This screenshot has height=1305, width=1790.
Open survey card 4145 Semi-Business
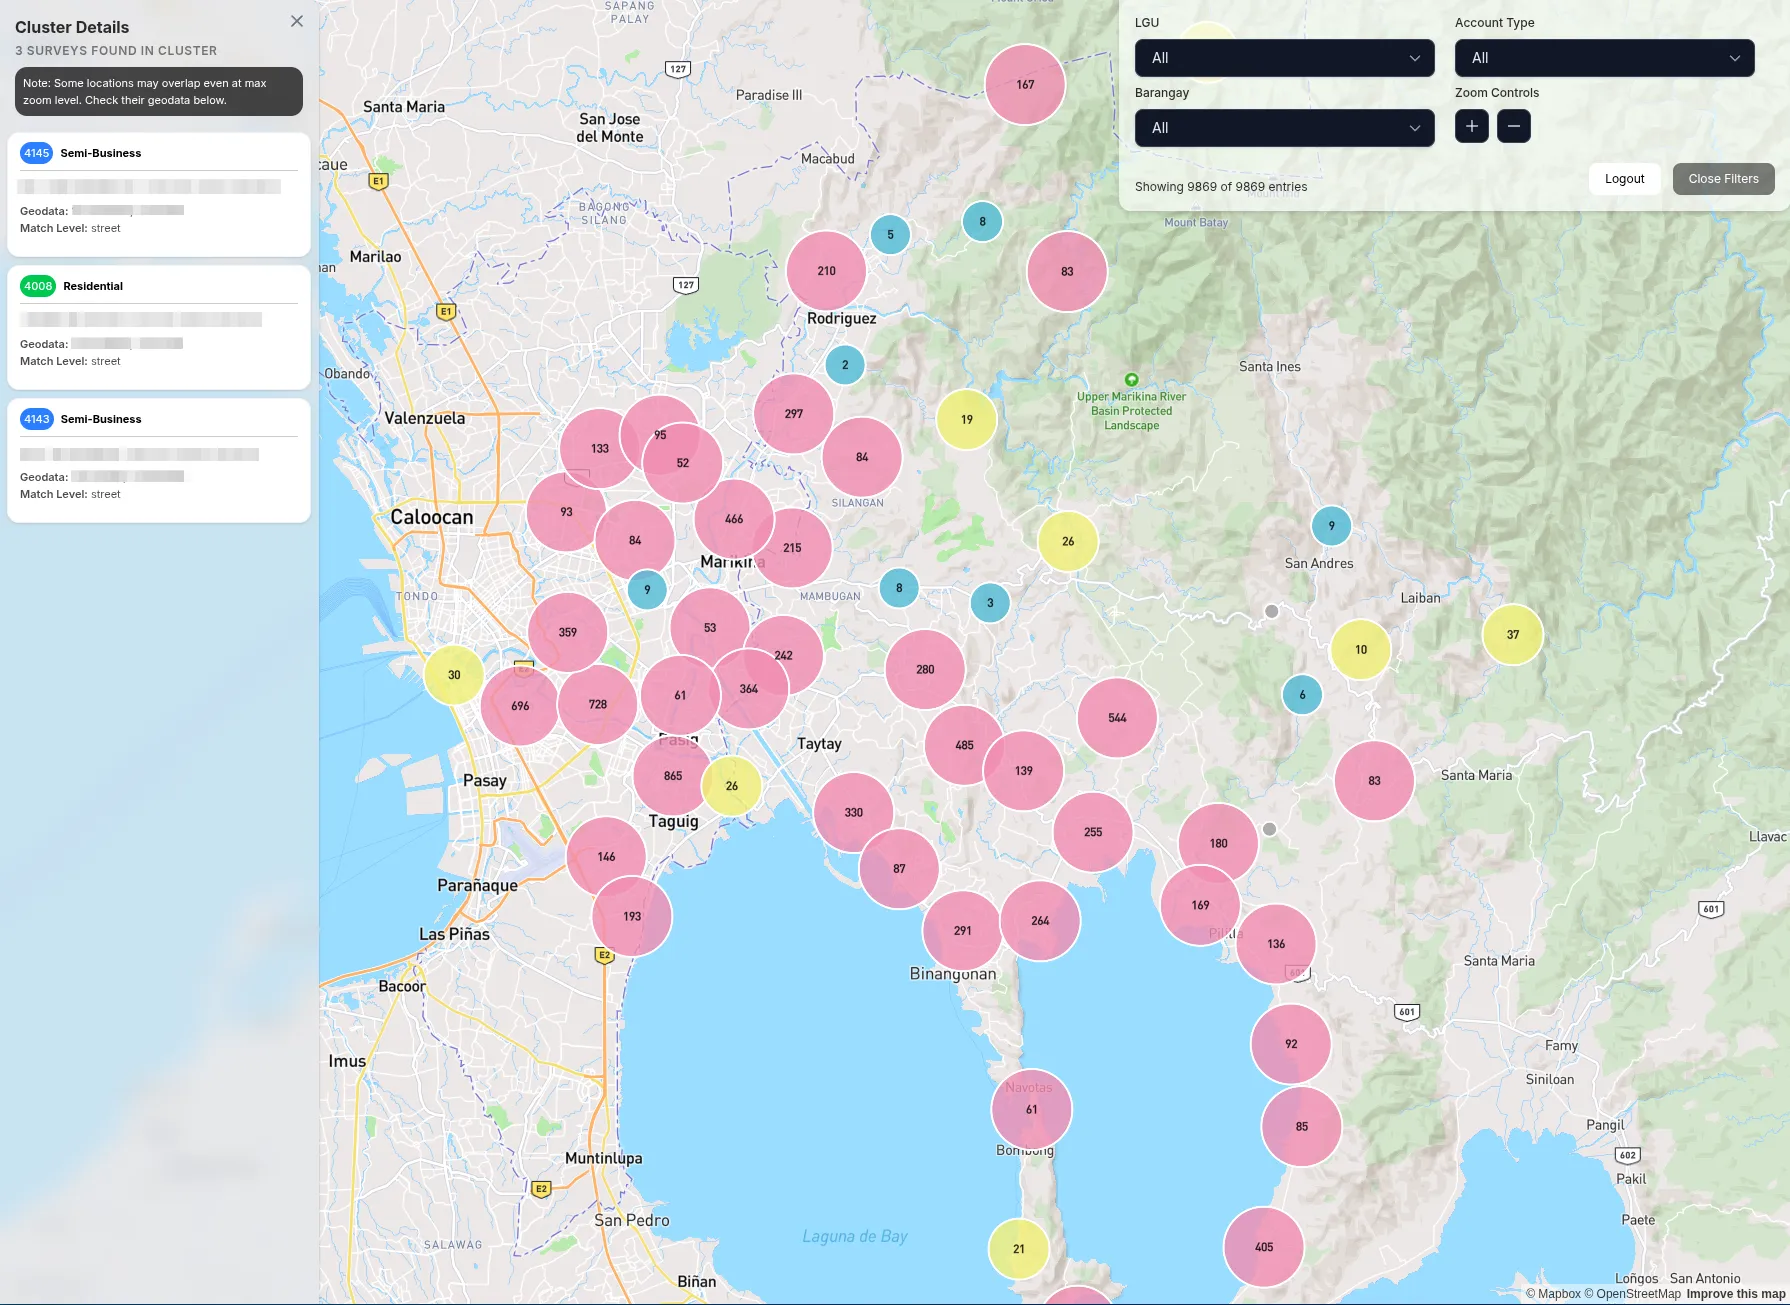(159, 195)
